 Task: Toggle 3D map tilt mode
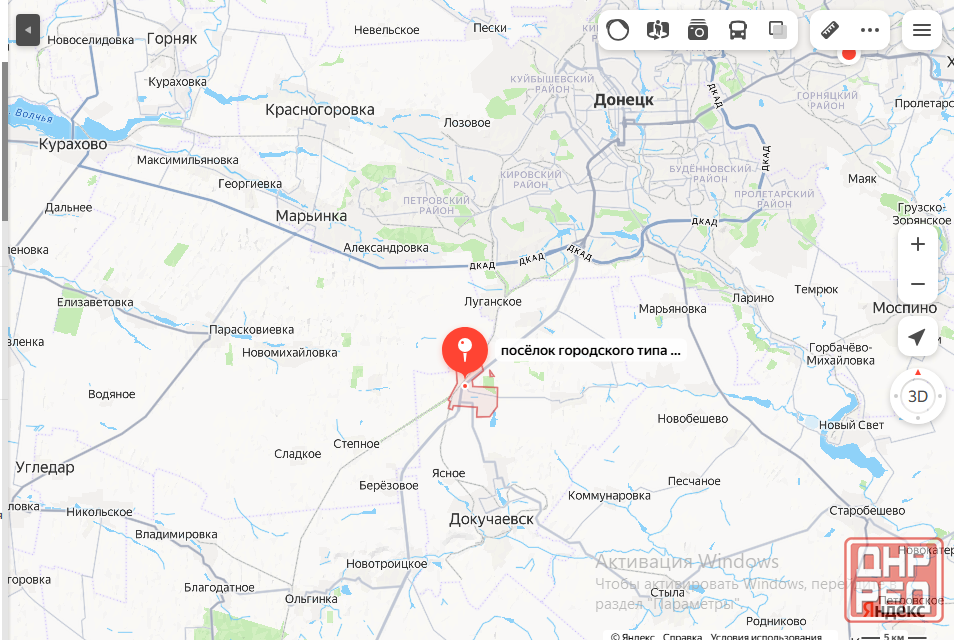[x=917, y=397]
